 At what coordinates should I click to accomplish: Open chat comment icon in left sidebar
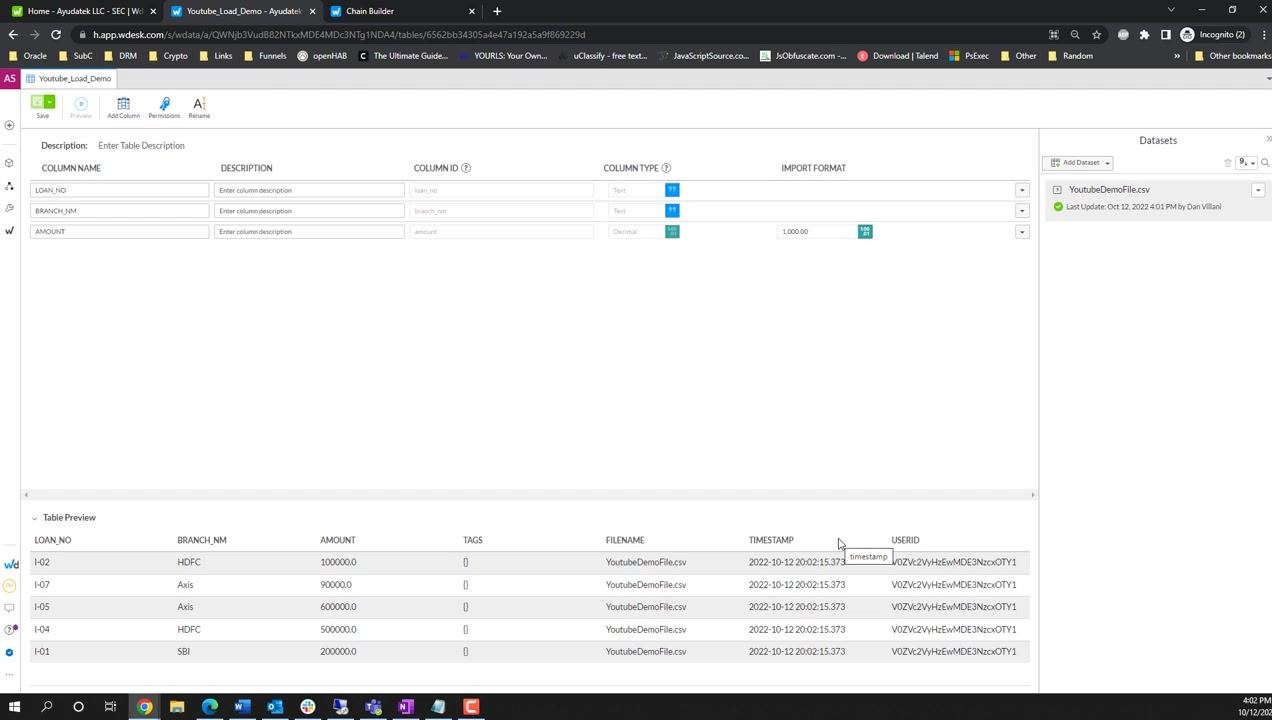tap(9, 608)
